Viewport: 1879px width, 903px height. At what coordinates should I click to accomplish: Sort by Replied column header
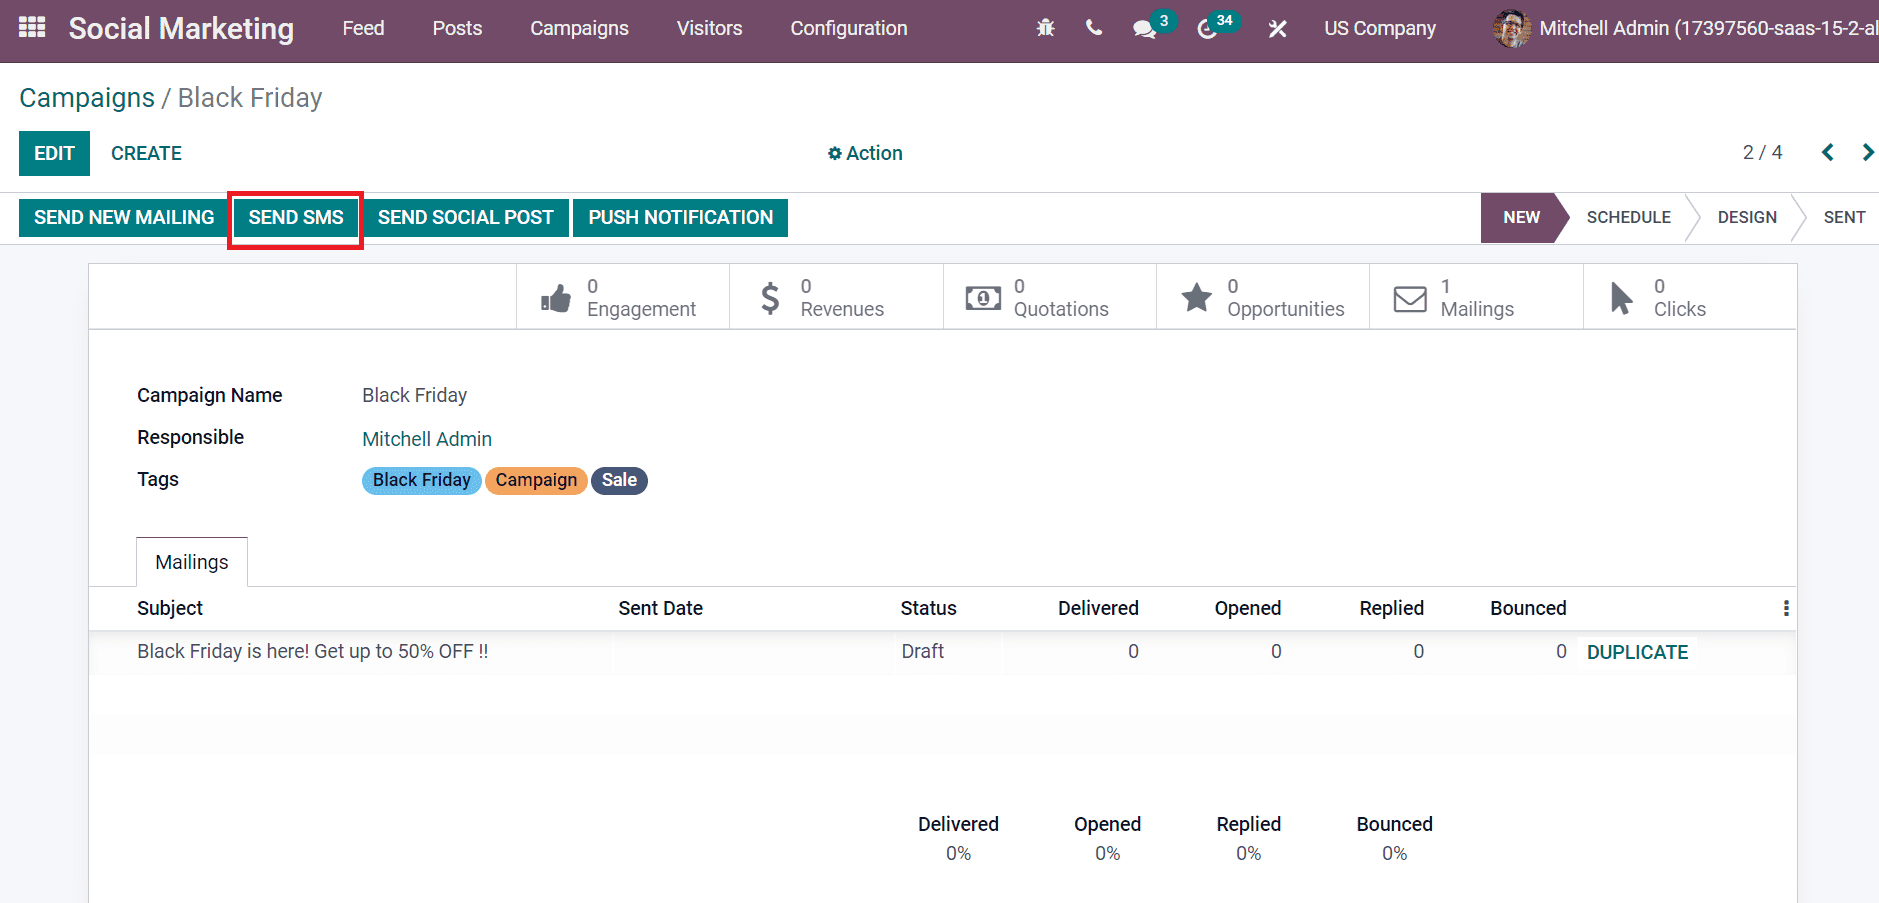(1391, 608)
